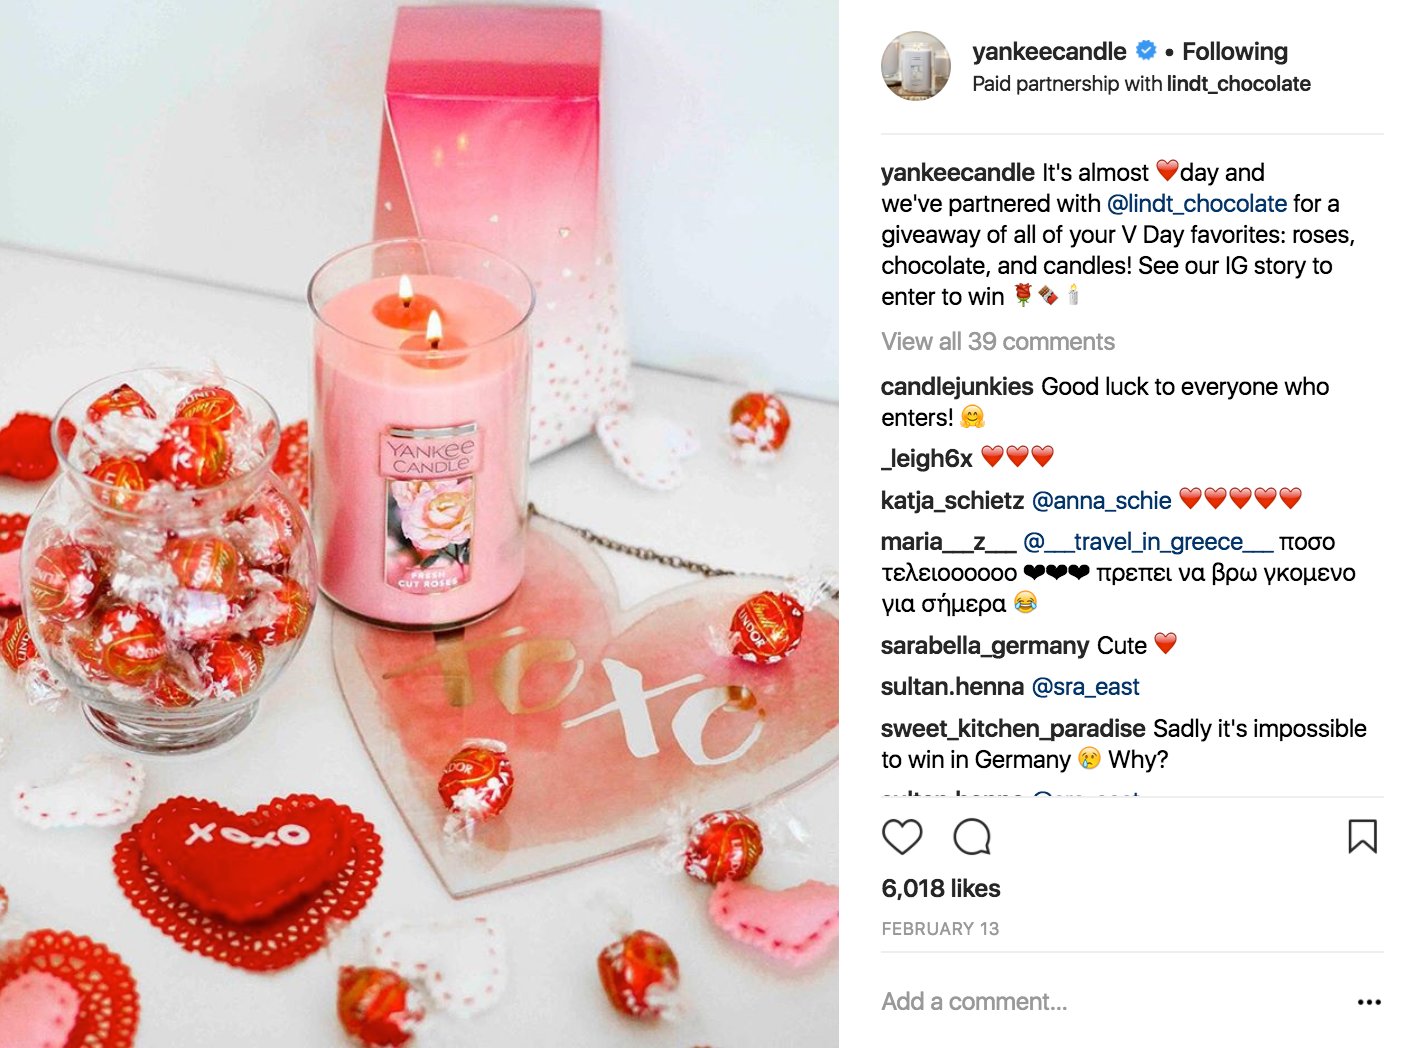
Task: View the 6,018 likes list
Action: [941, 888]
